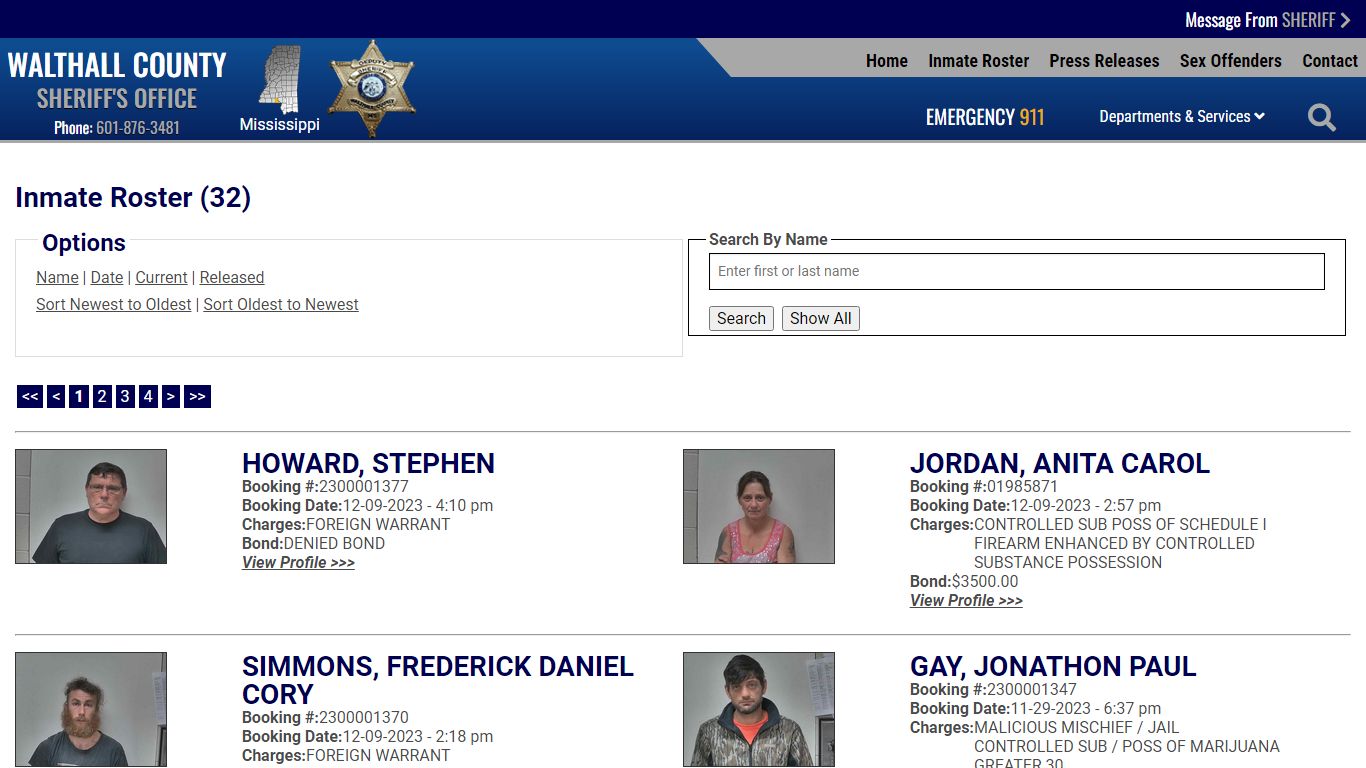Switch to the Inmate Roster tab

[978, 60]
